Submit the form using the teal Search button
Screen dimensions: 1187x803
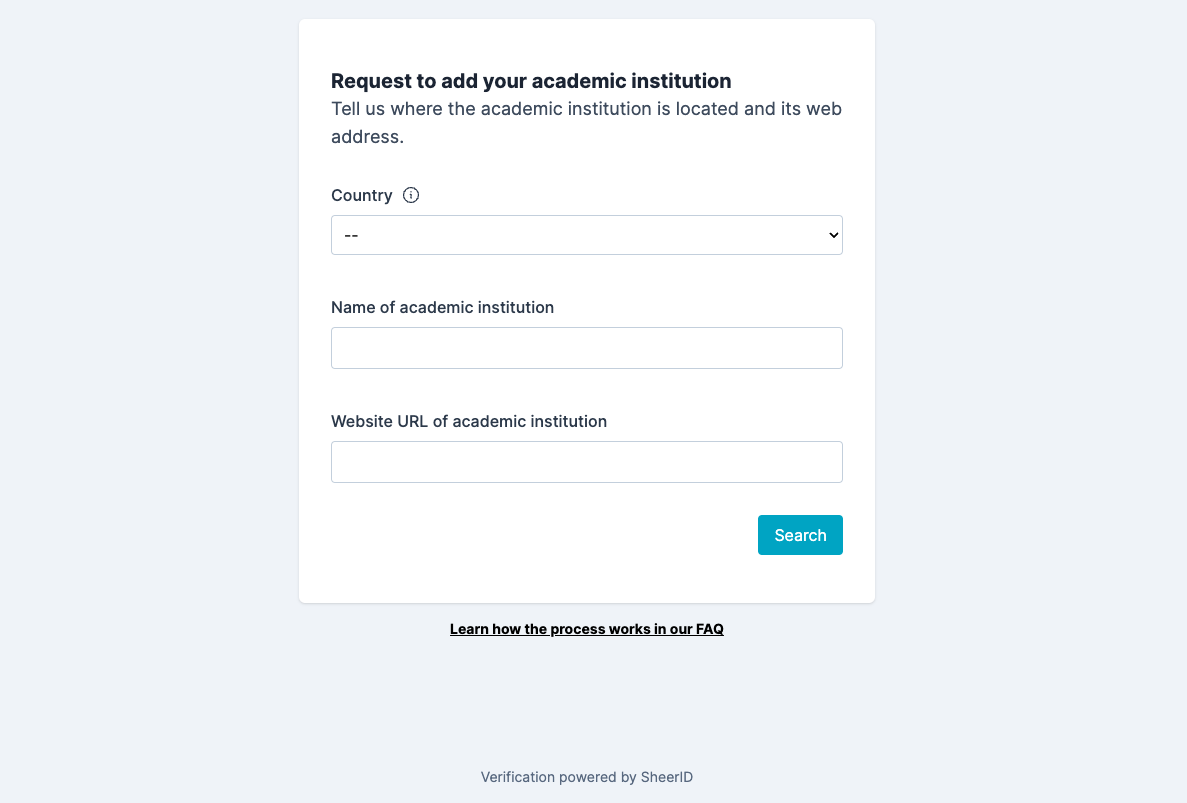point(800,535)
